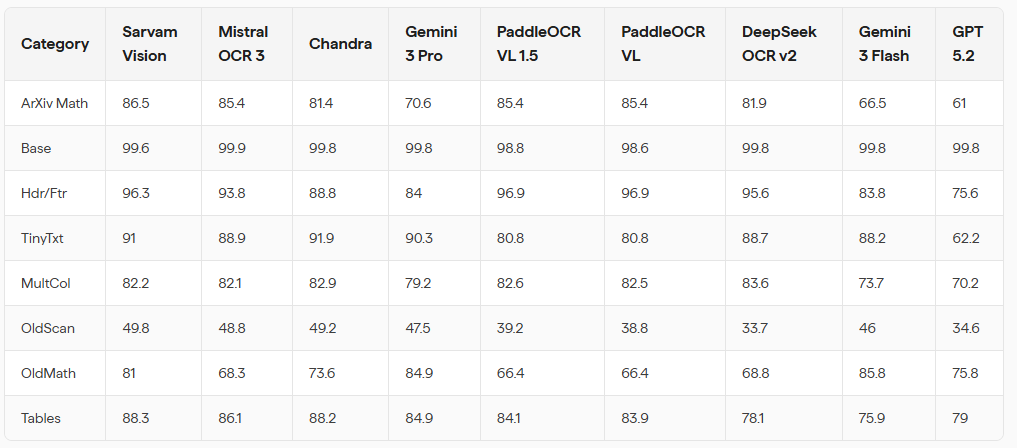Click Sarvam Vision's ArXiv Math score 86.5

point(136,103)
